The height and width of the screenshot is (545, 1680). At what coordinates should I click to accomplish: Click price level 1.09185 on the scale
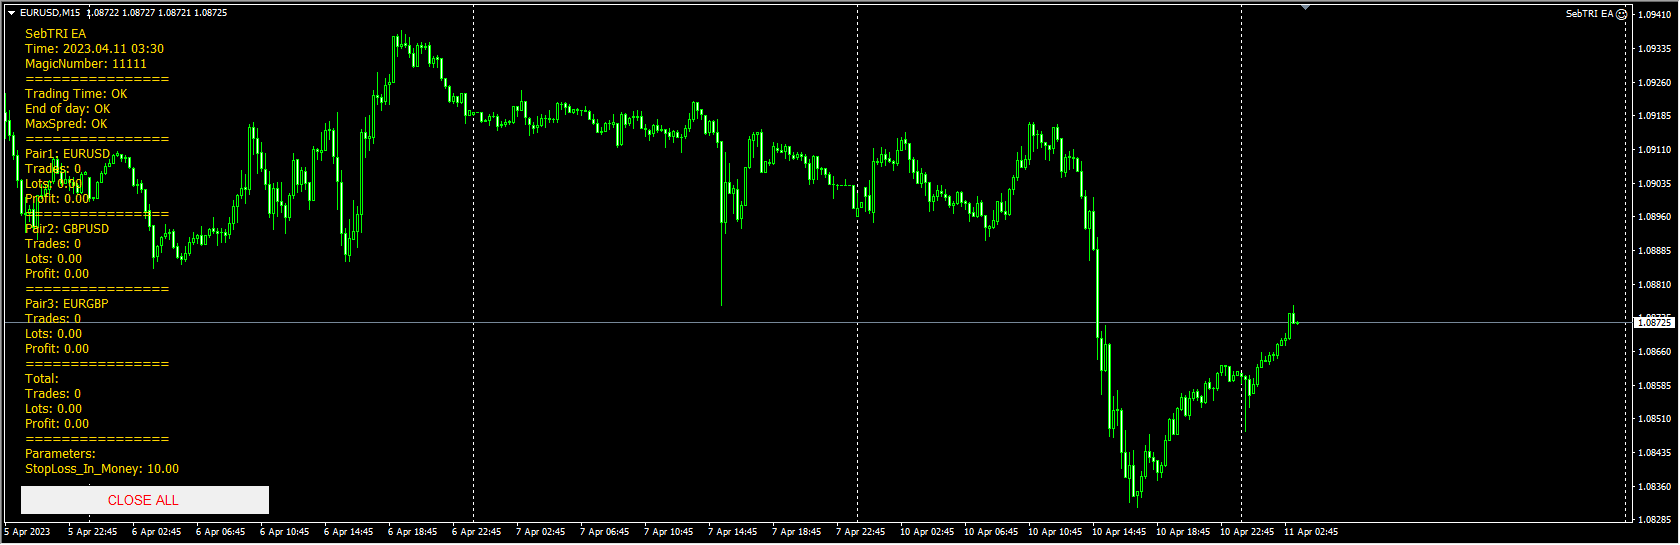click(1654, 116)
